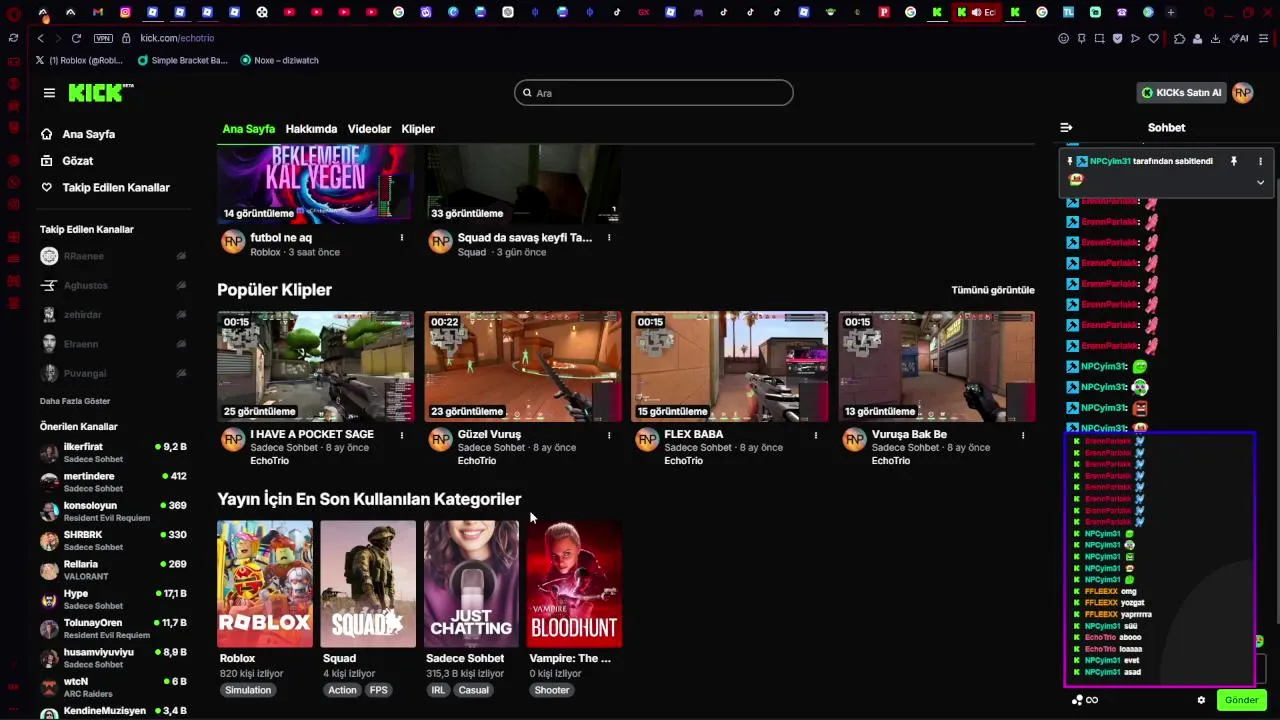Screen dimensions: 1280x720
Task: Open Gözat in the left sidebar
Action: coord(67,161)
